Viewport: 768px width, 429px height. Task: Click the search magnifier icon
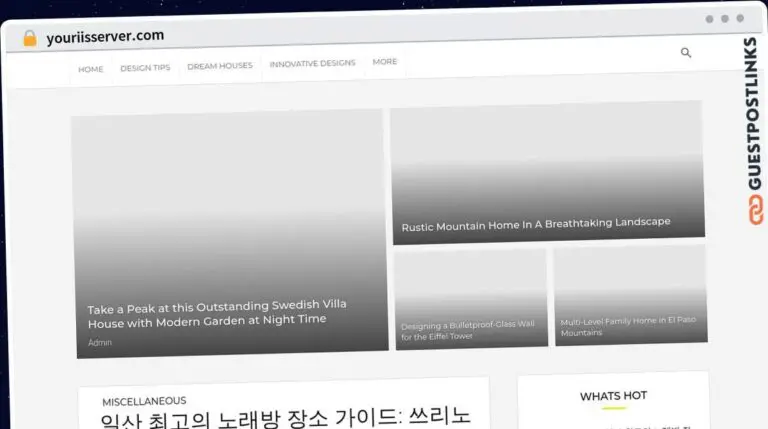(686, 53)
